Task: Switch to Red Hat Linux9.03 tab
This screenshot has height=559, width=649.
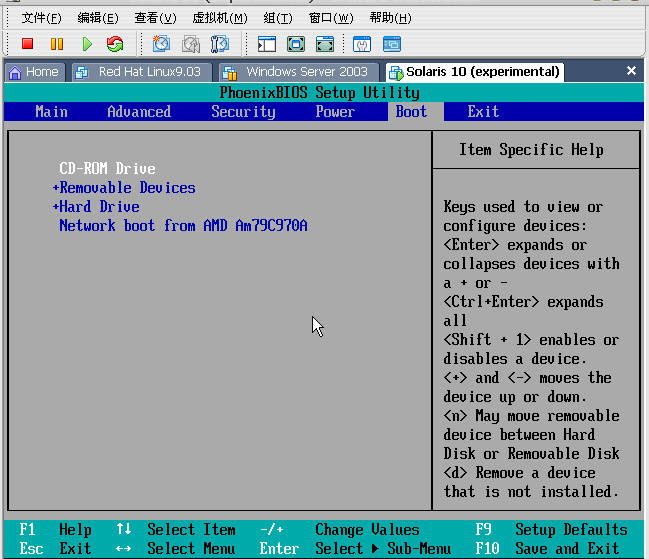Action: pos(142,72)
